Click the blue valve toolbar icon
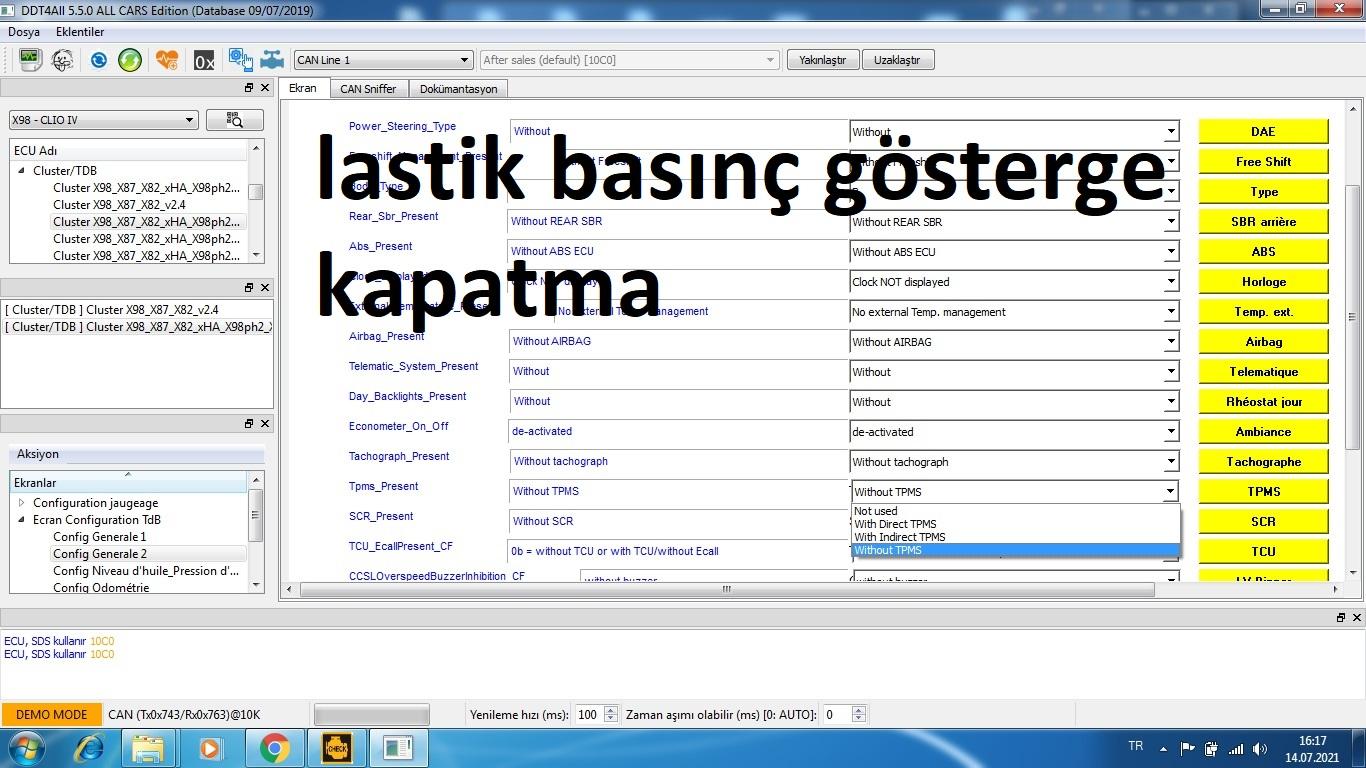Image resolution: width=1366 pixels, height=768 pixels. [x=272, y=60]
